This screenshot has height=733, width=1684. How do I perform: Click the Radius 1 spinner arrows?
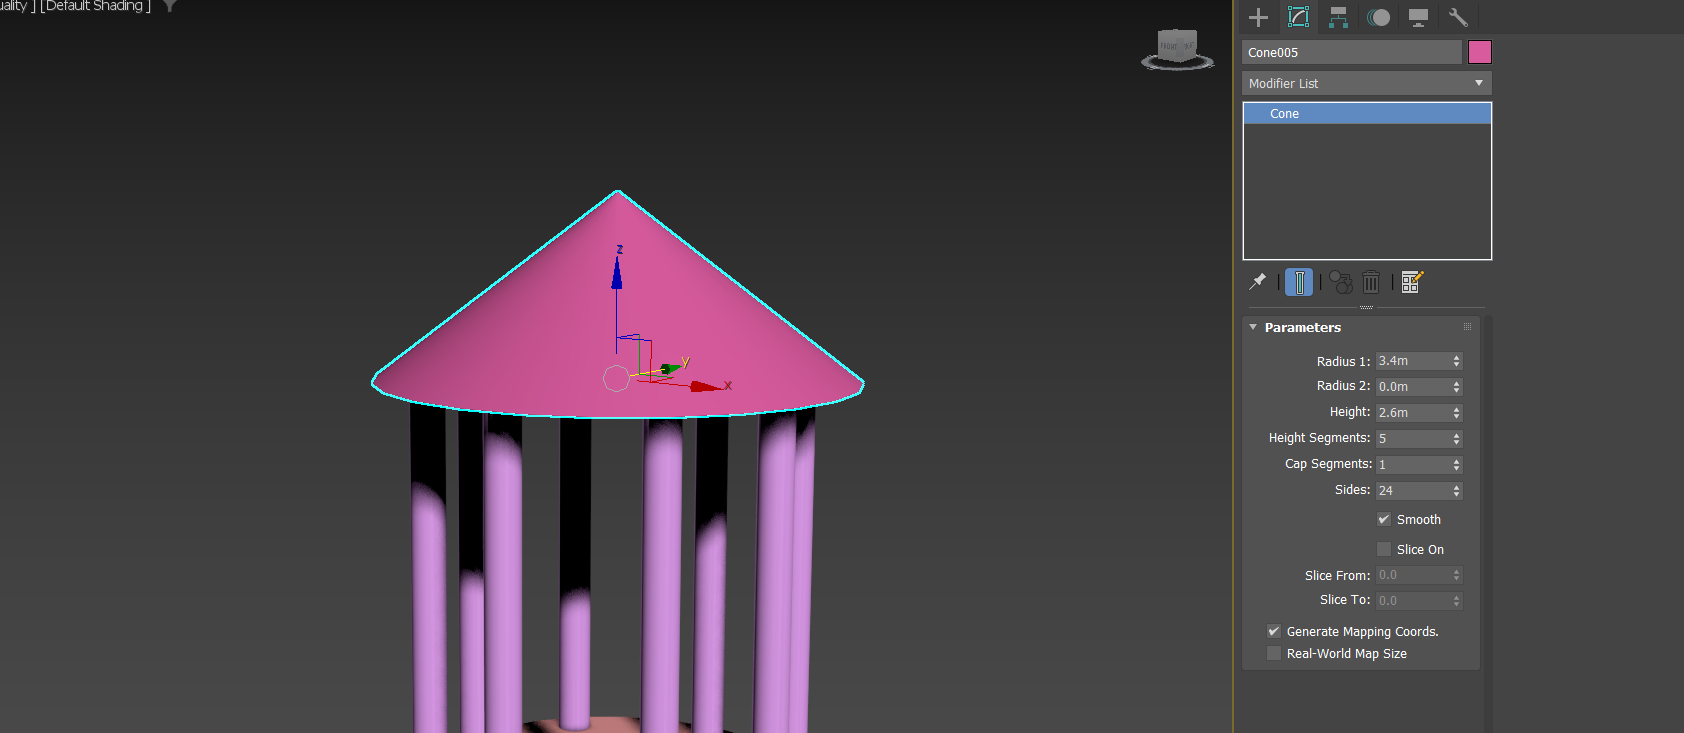(1457, 361)
